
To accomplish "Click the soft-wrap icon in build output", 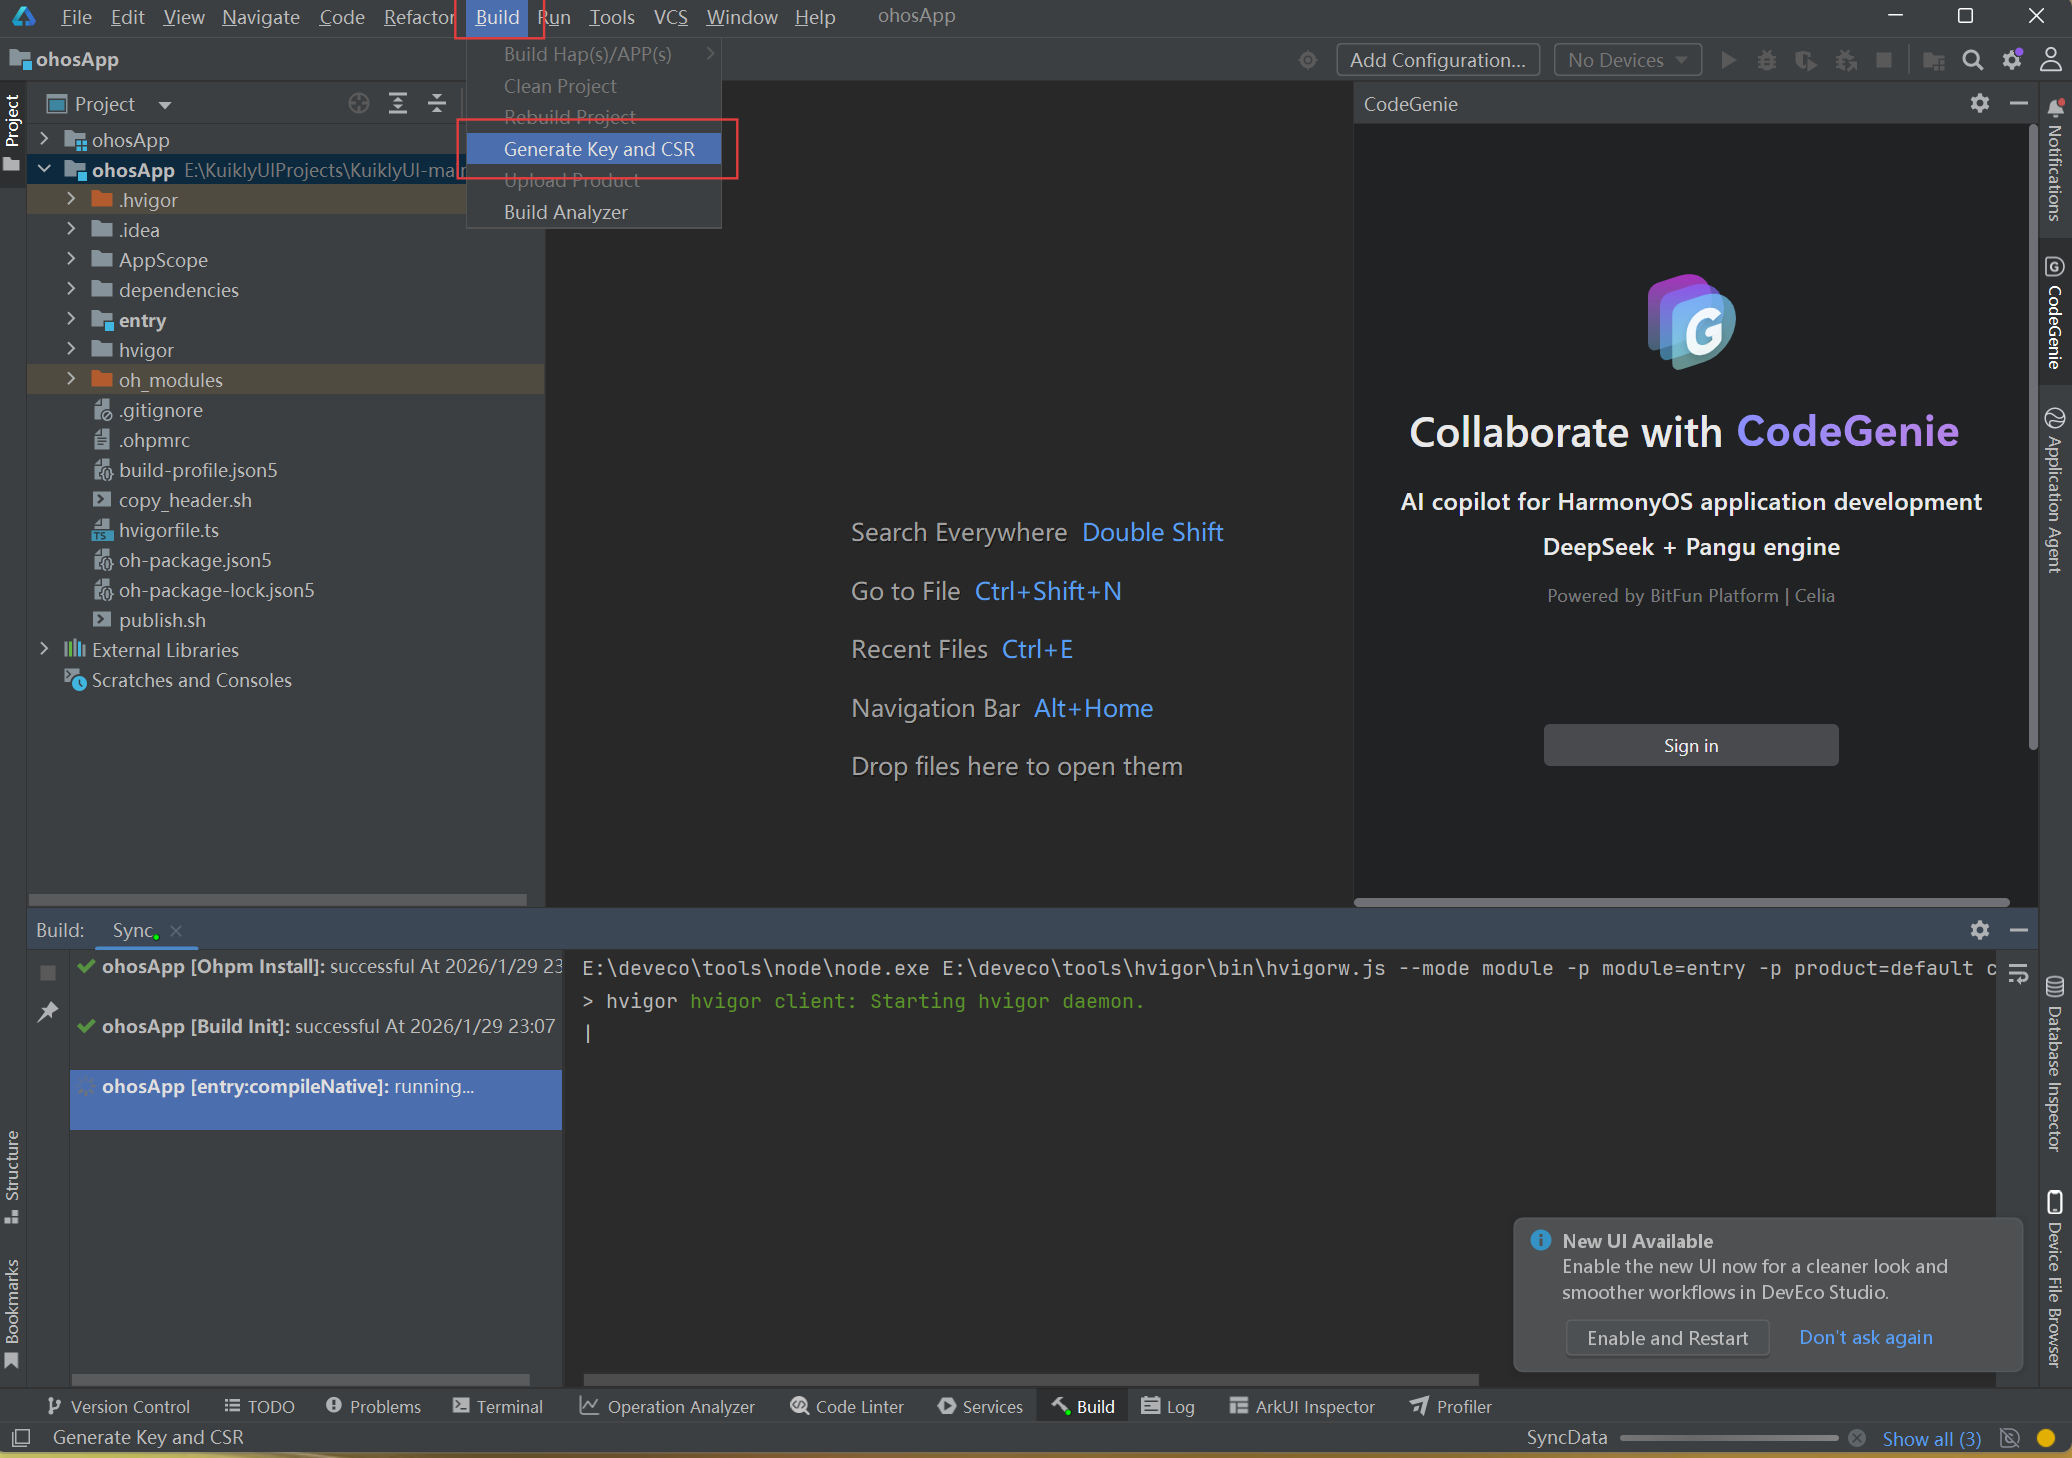I will (x=2018, y=973).
